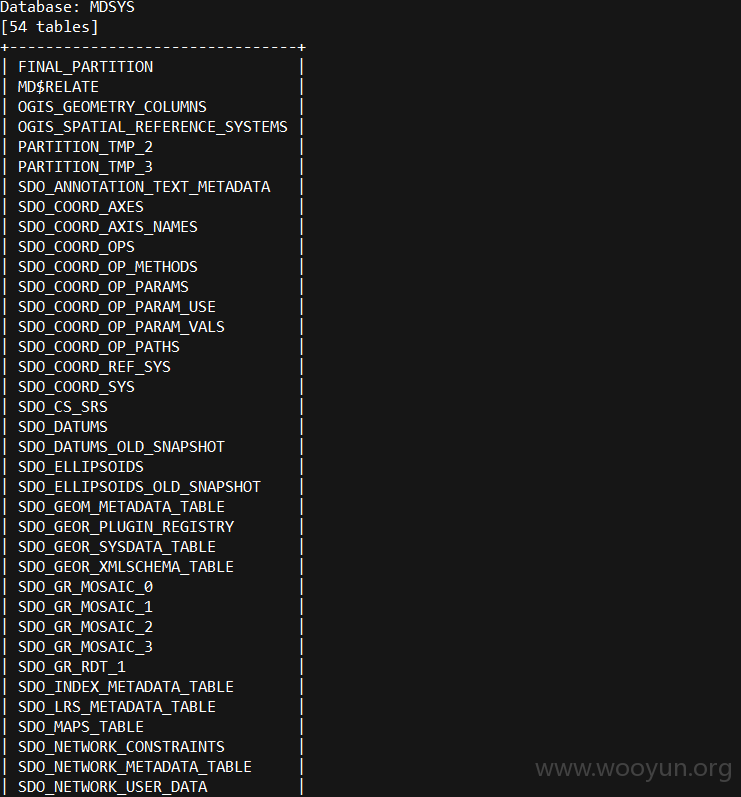Click OGIS_GEOMETRY_COLUMNS in the table list
The height and width of the screenshot is (797, 741).
pos(112,107)
